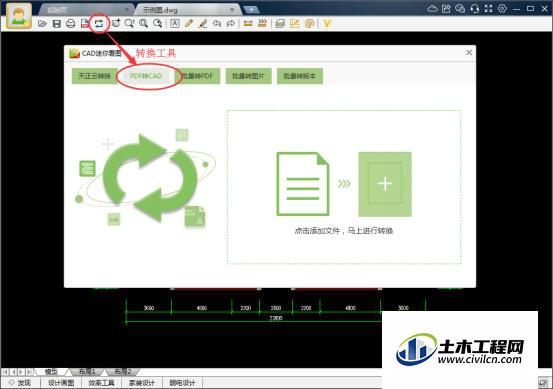Undo last action with left arrow

217,23
